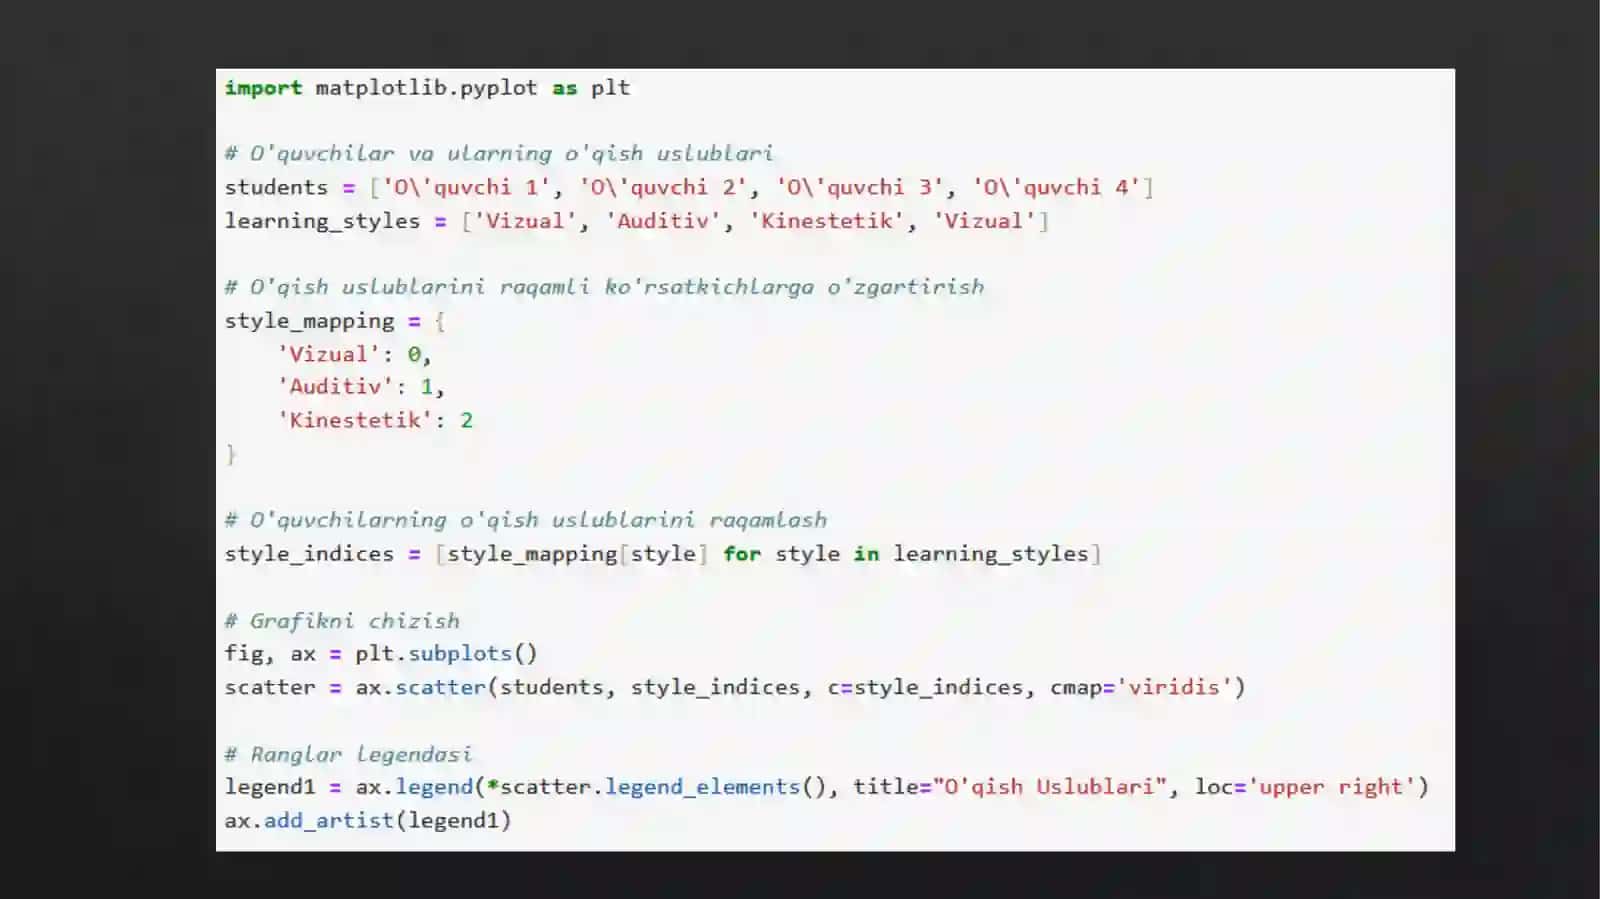Click the comment "# O'quvchilar va ularning o'qish uslublari"
Viewport: 1600px width, 899px height.
[x=499, y=154]
